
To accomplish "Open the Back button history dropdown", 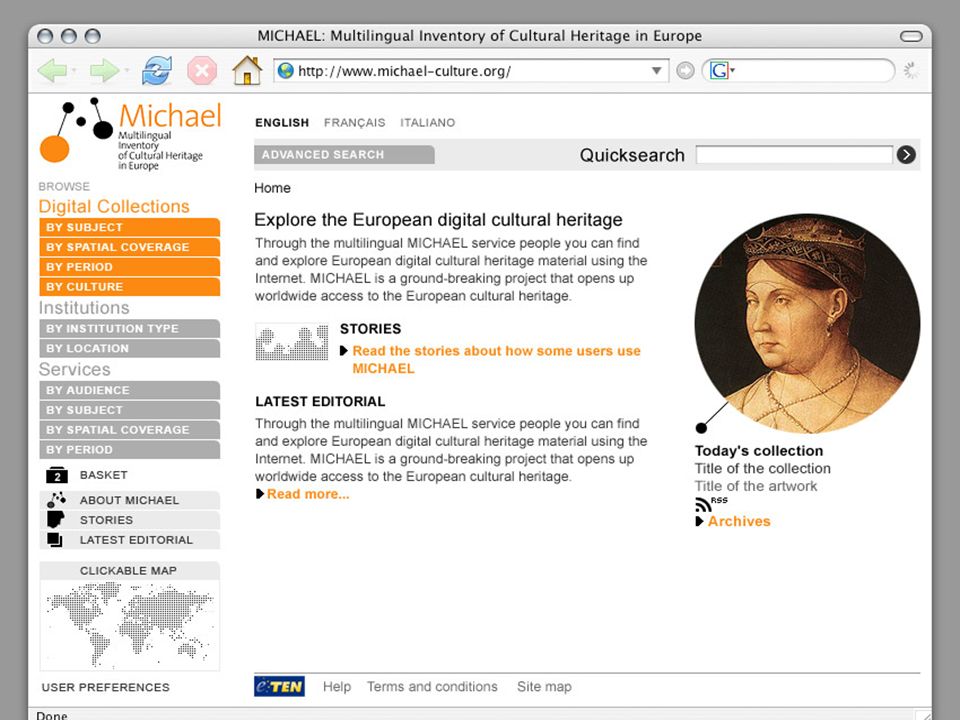I will [74, 71].
